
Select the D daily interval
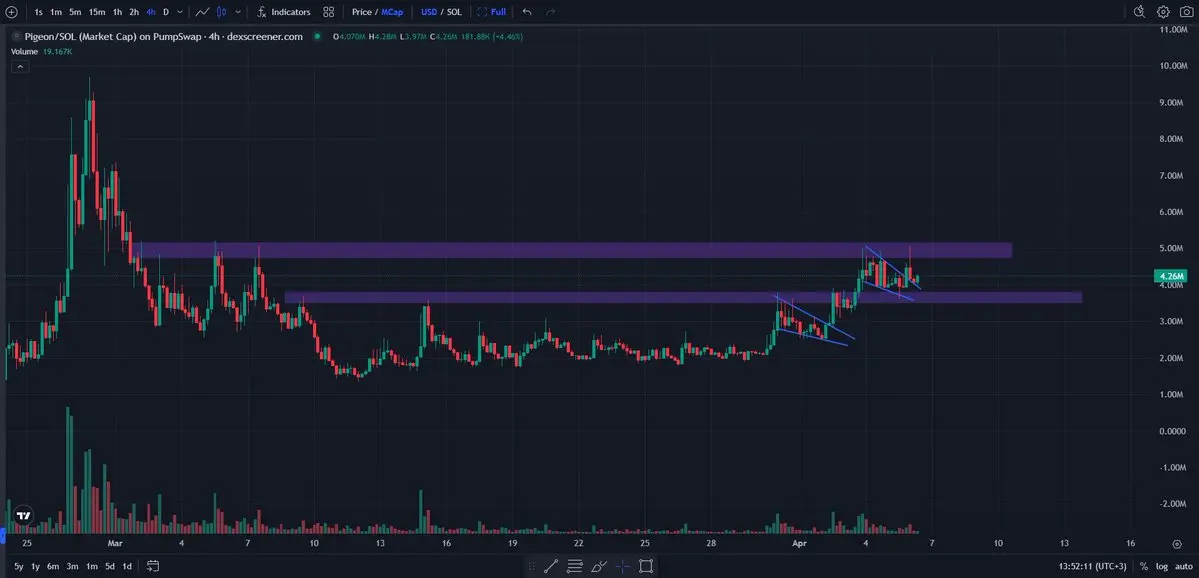(x=166, y=12)
